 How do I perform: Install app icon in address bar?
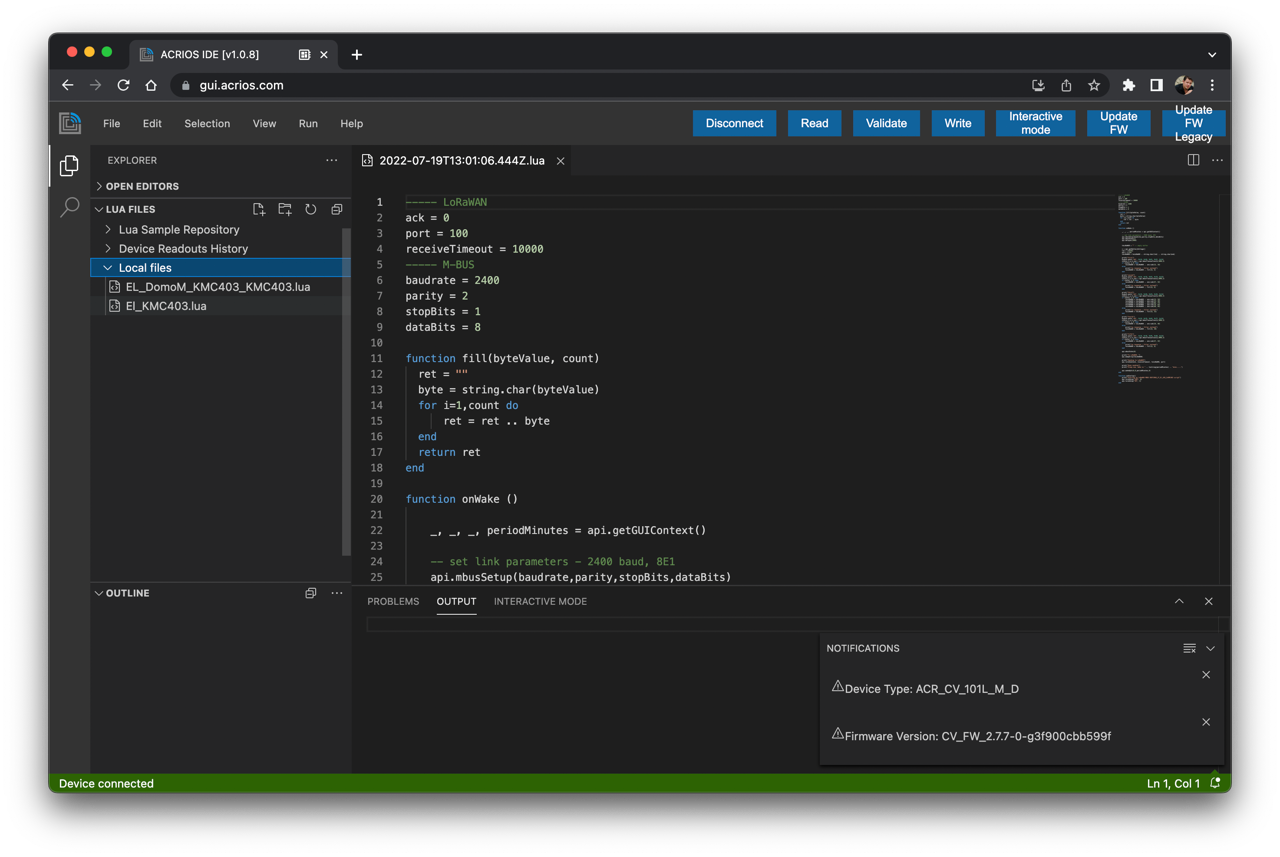pyautogui.click(x=1038, y=85)
